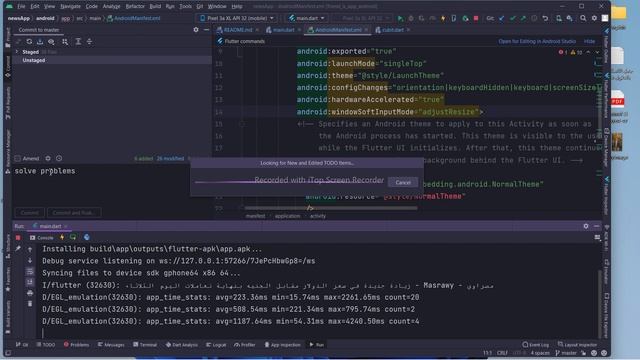The height and width of the screenshot is (360, 640).
Task: Click the Rollback undo arrow icon
Action: (545, 18)
